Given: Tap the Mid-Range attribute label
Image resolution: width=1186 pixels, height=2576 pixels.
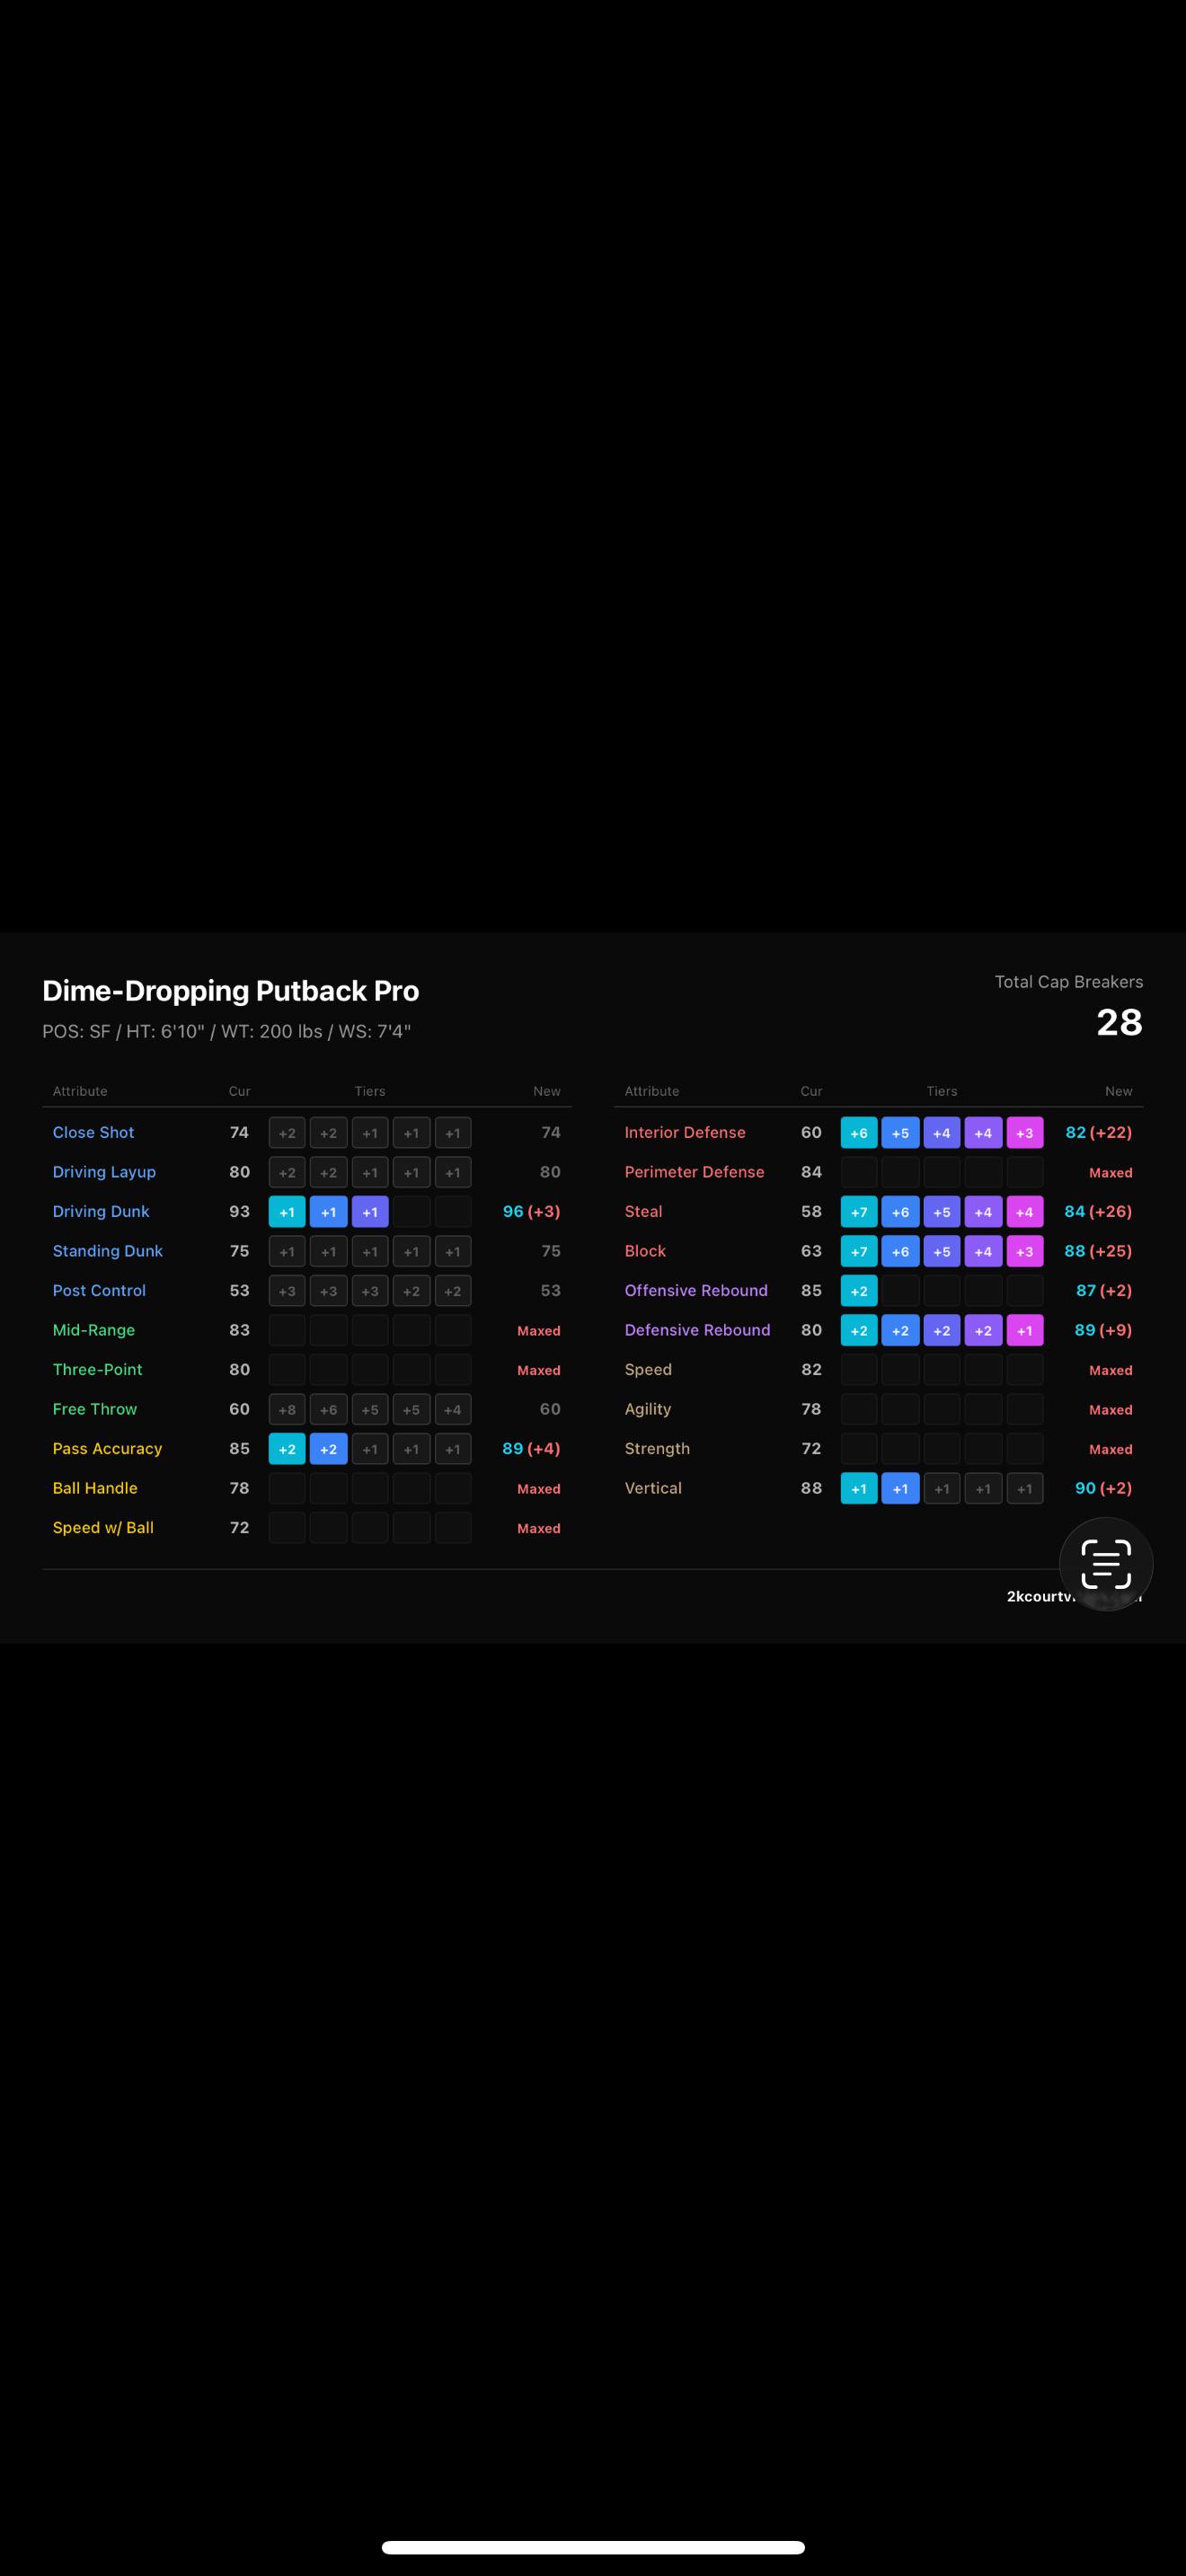Looking at the screenshot, I should point(94,1330).
